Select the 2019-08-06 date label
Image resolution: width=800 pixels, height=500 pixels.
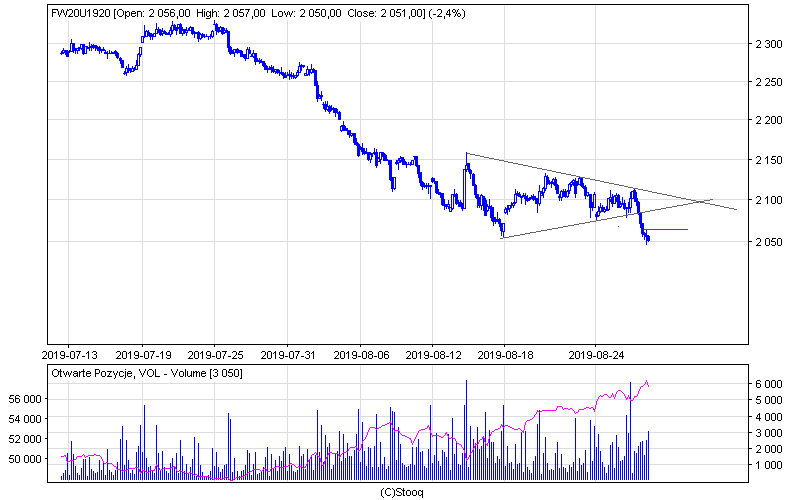[x=361, y=354]
